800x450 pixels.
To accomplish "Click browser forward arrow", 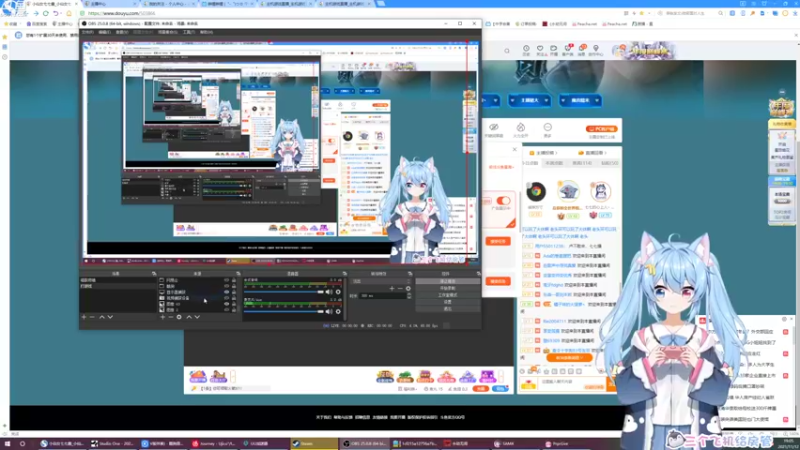I will pos(36,13).
